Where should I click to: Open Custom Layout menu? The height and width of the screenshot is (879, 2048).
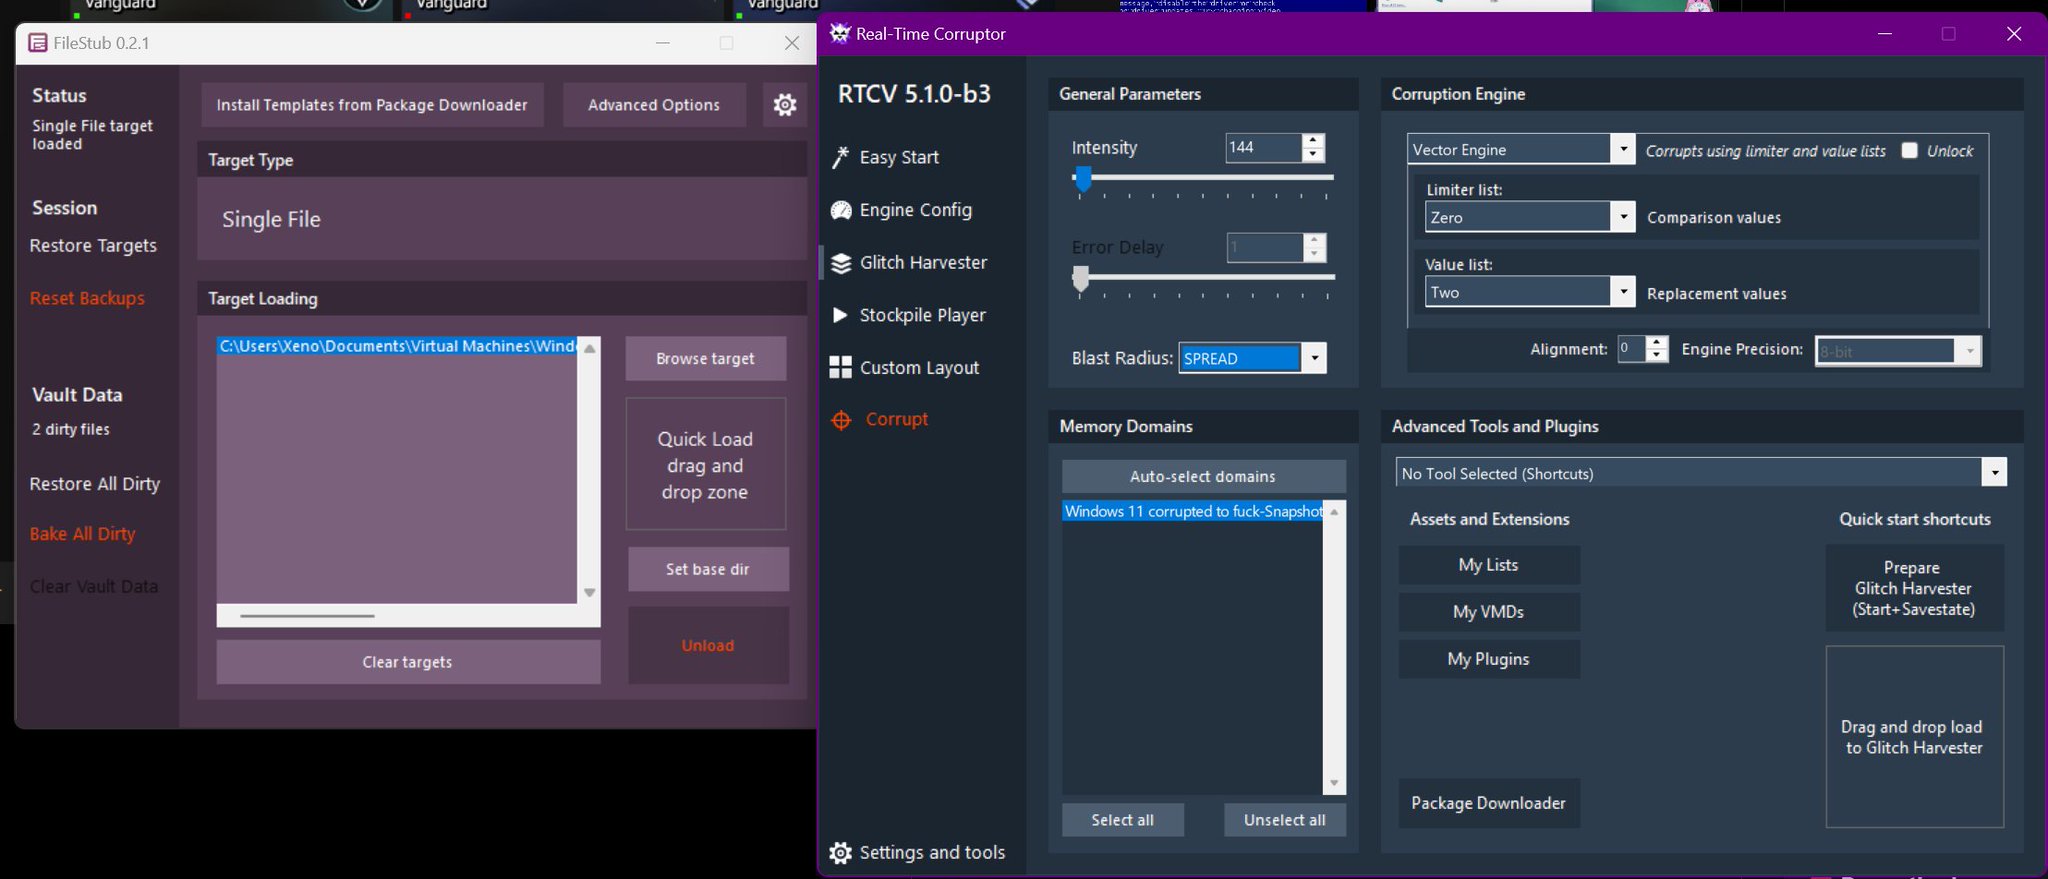tap(919, 368)
